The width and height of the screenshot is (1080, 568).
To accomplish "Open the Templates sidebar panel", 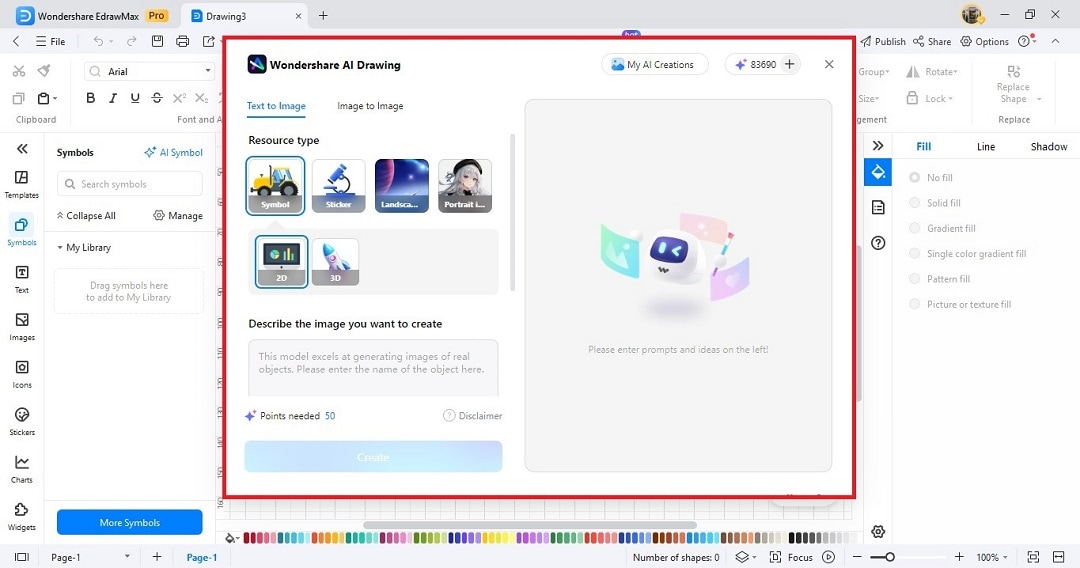I will (21, 185).
